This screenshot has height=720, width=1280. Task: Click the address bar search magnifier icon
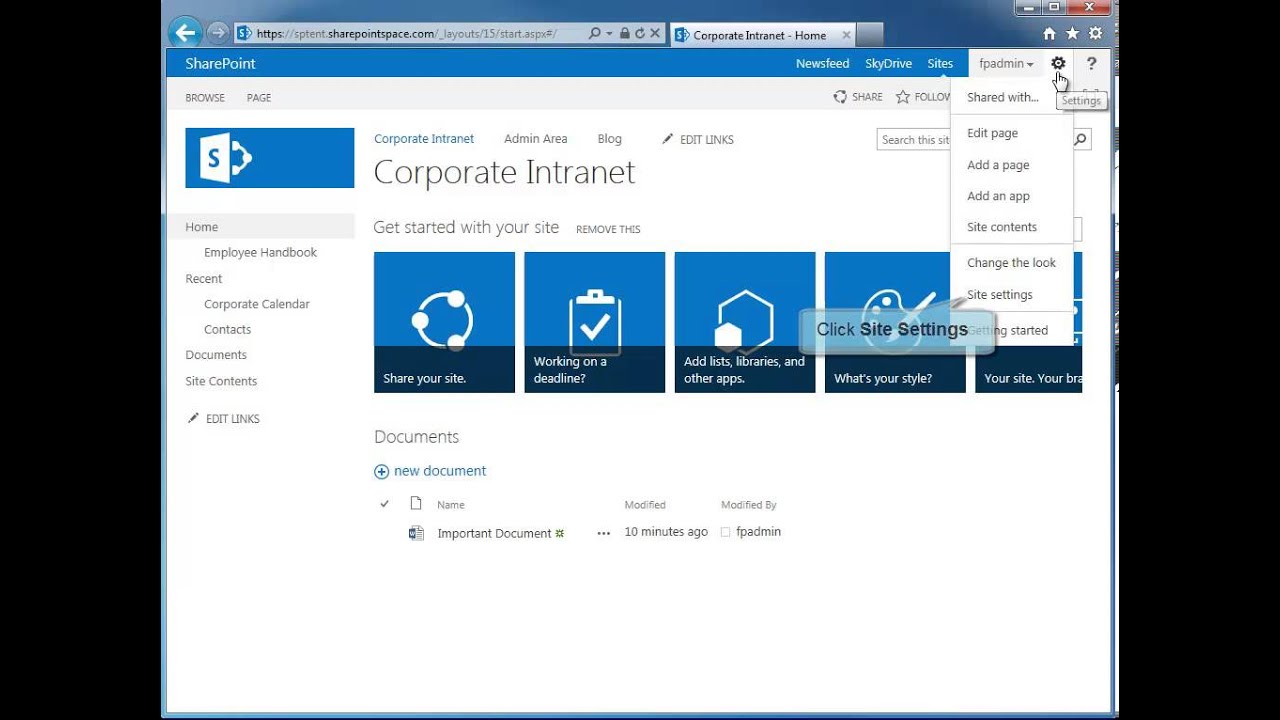pyautogui.click(x=595, y=33)
